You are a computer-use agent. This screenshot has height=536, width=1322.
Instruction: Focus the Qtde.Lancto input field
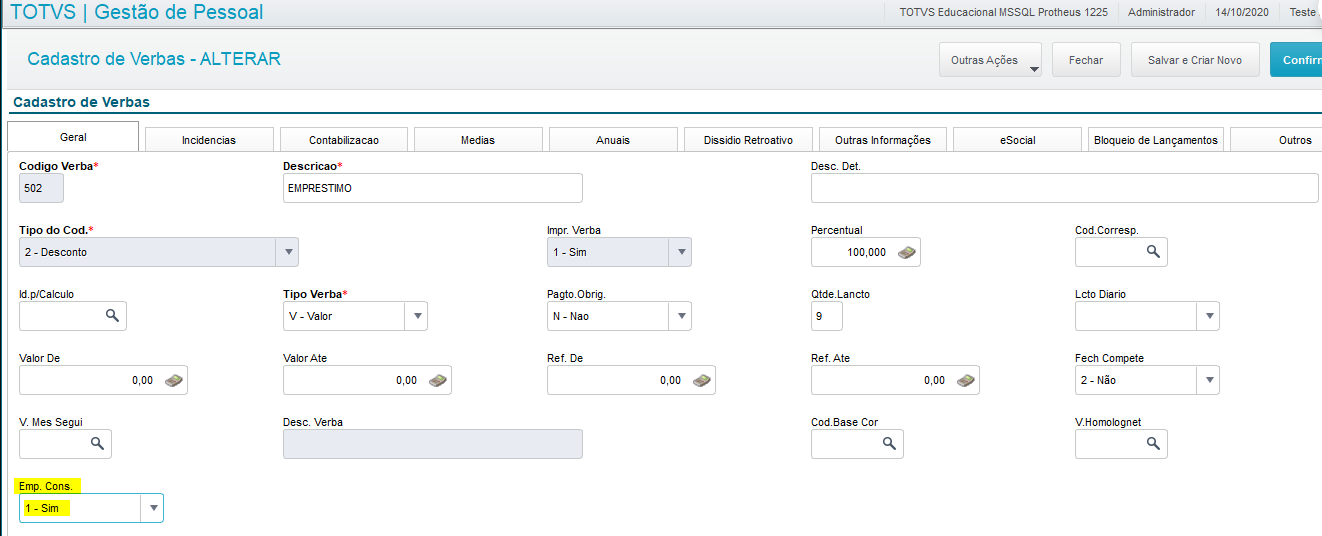pos(827,316)
